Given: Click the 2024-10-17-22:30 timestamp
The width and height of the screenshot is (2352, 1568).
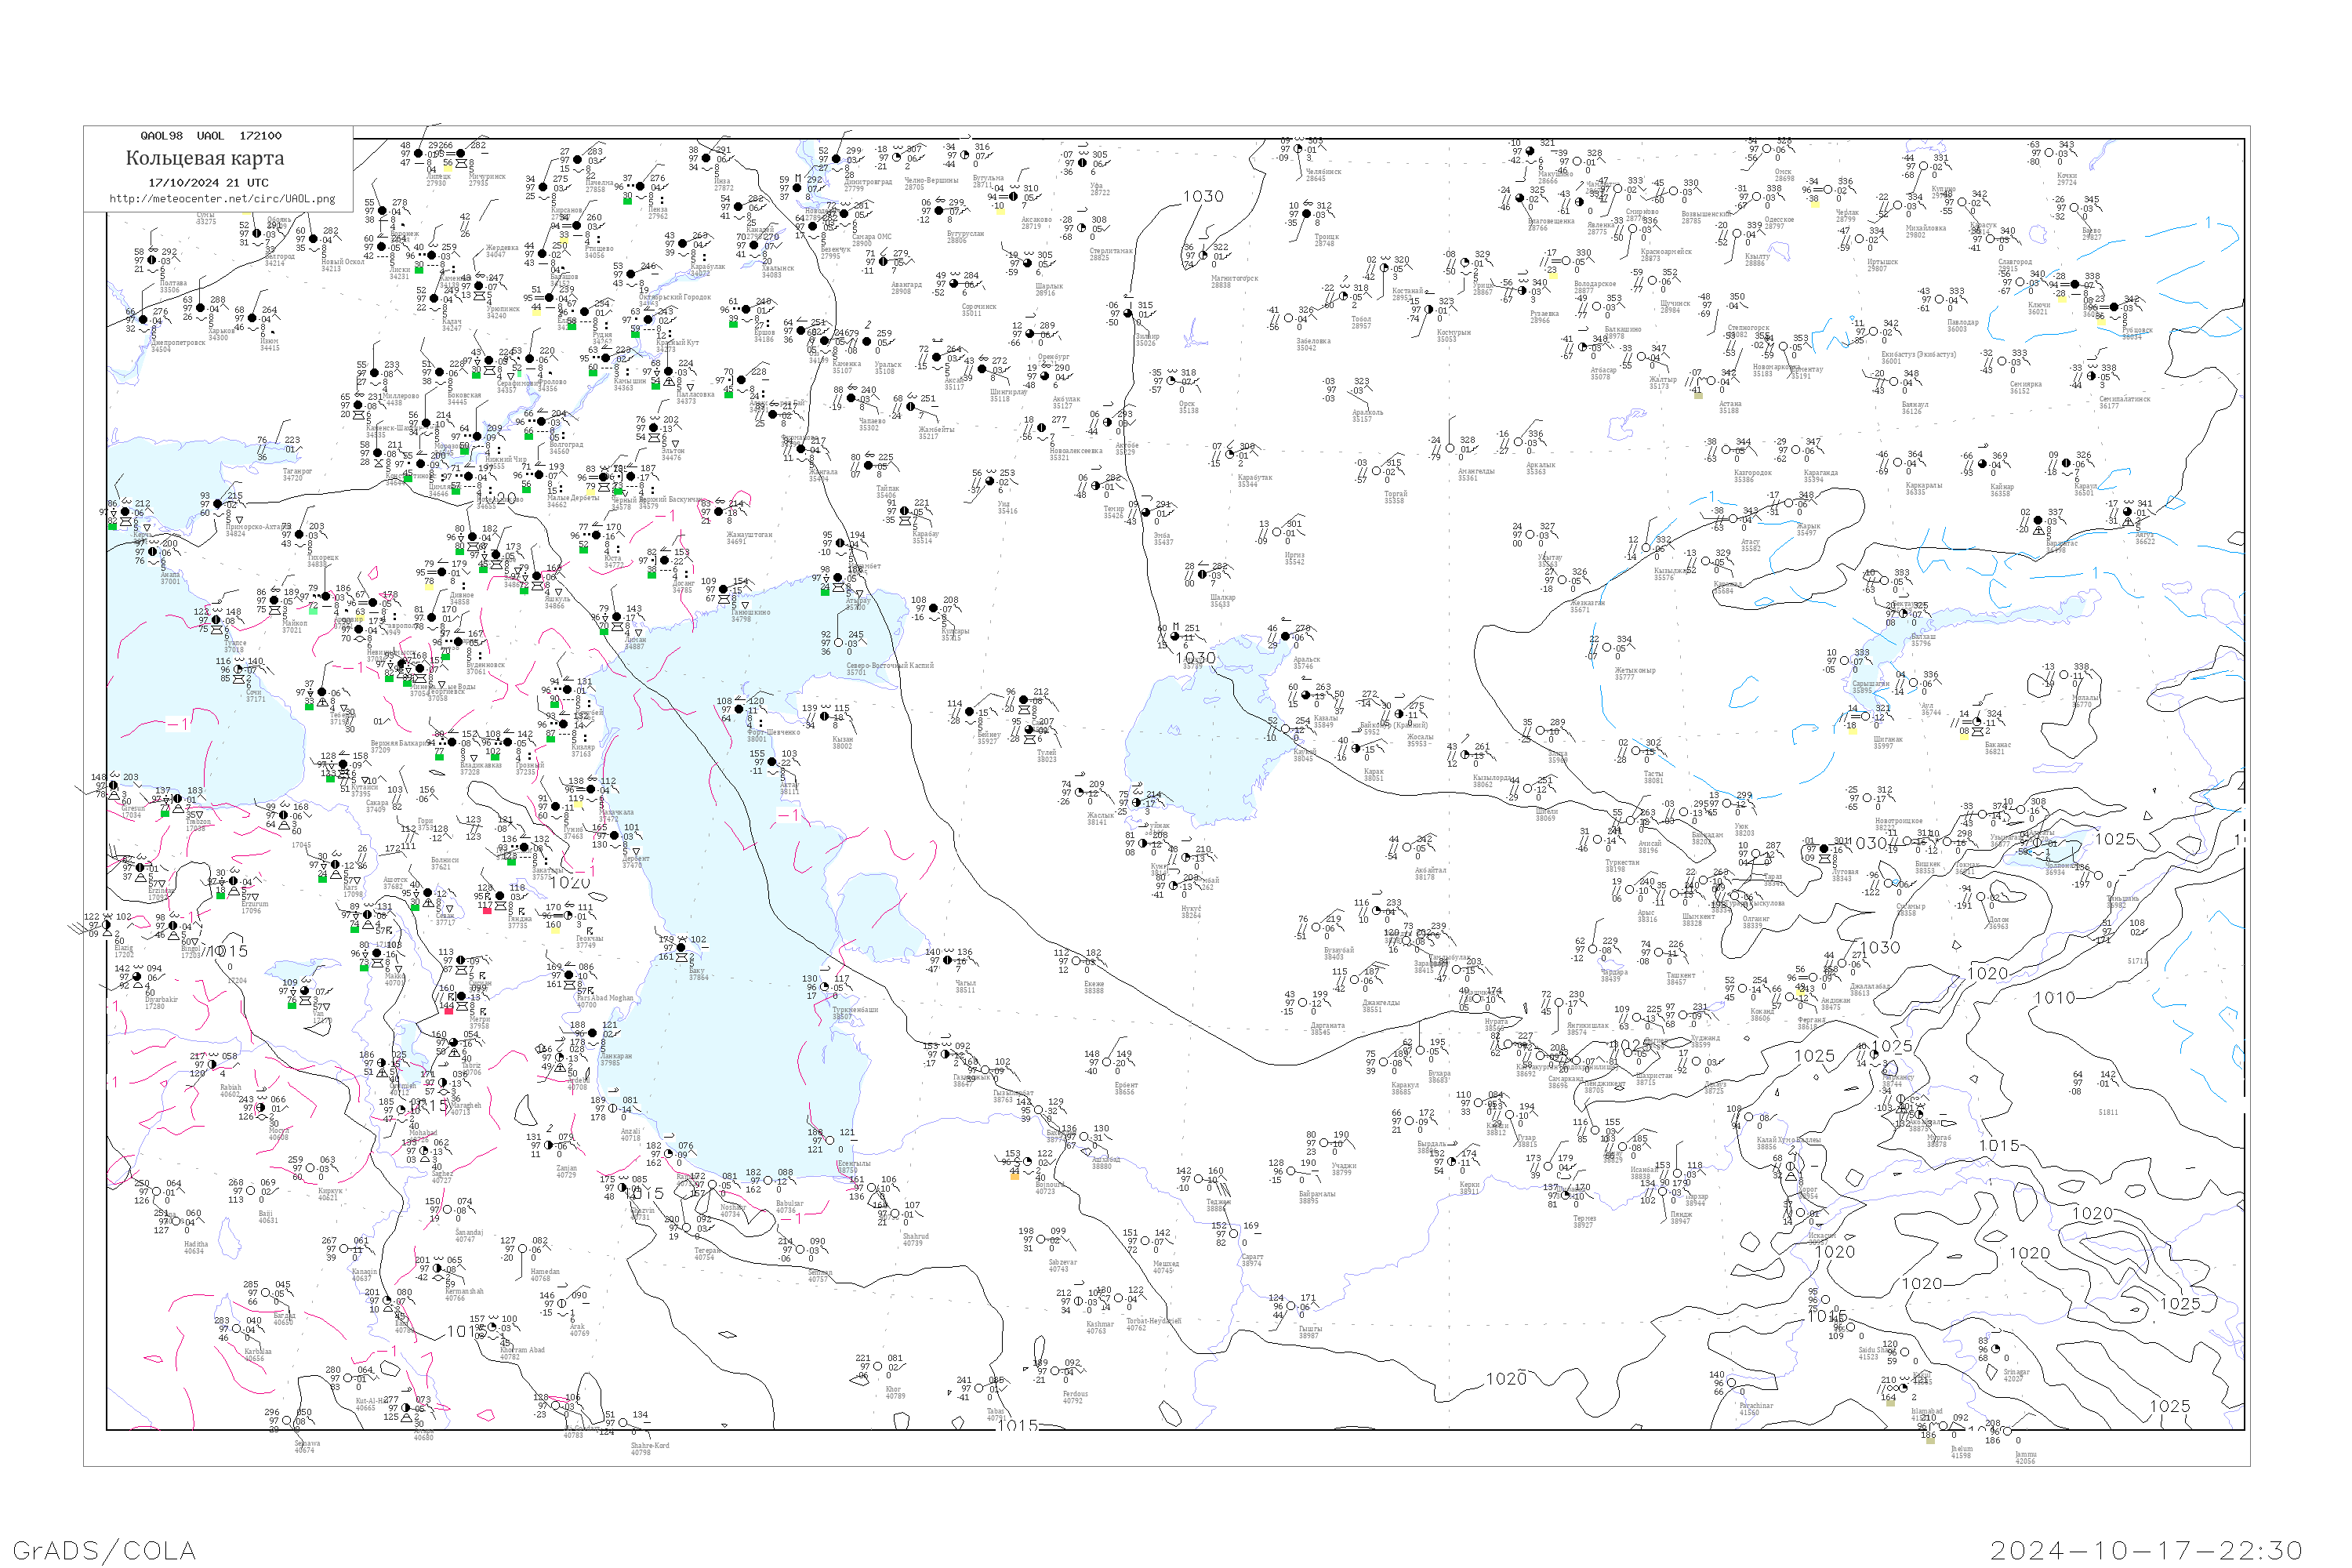Looking at the screenshot, I should [2146, 1549].
